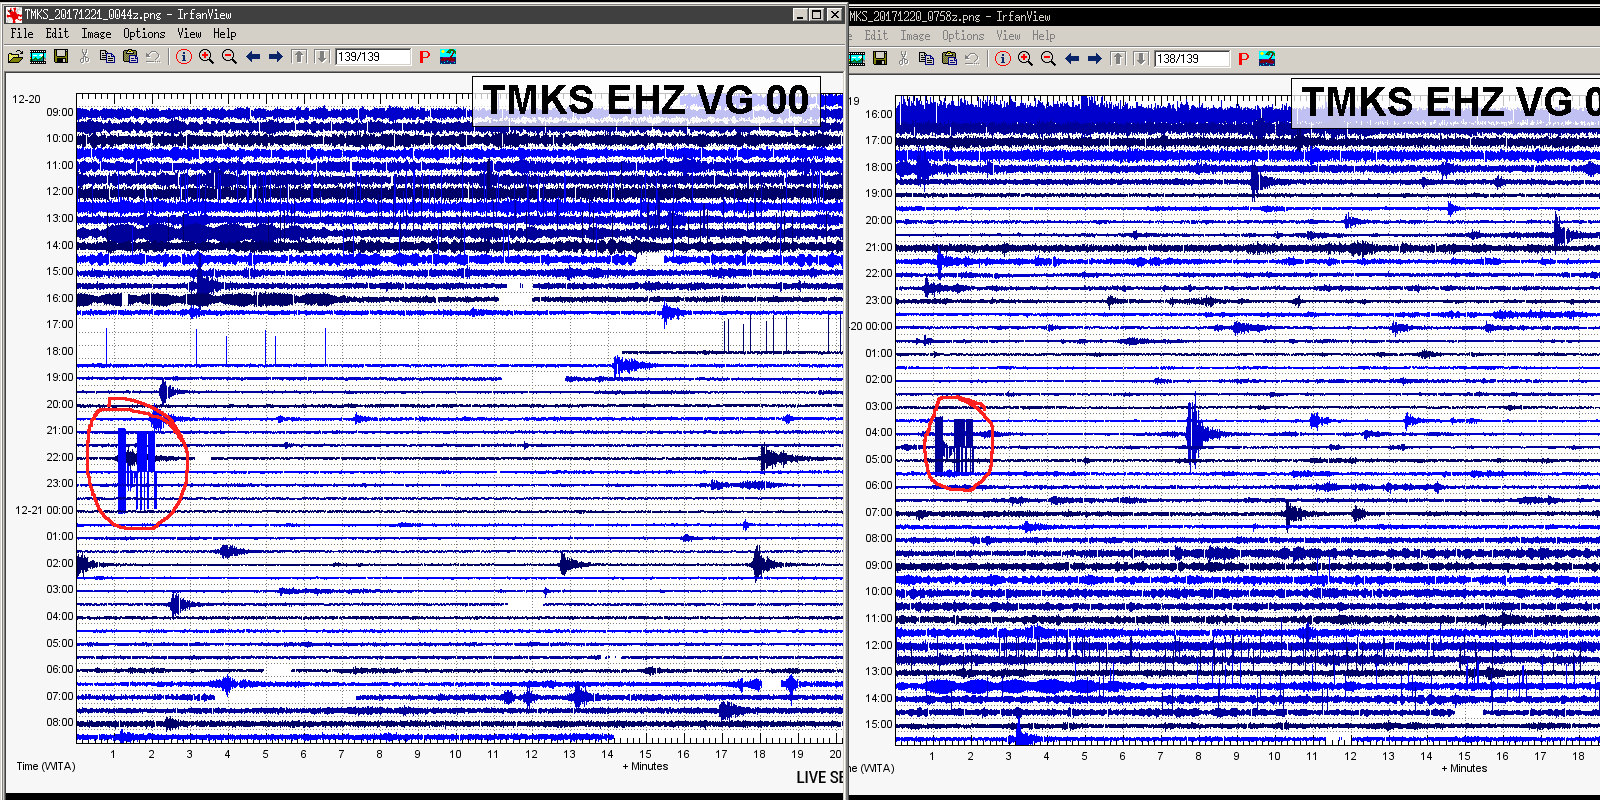The height and width of the screenshot is (800, 1600).
Task: Click the landscape picture icon in 0044z toolbar
Action: click(x=448, y=57)
